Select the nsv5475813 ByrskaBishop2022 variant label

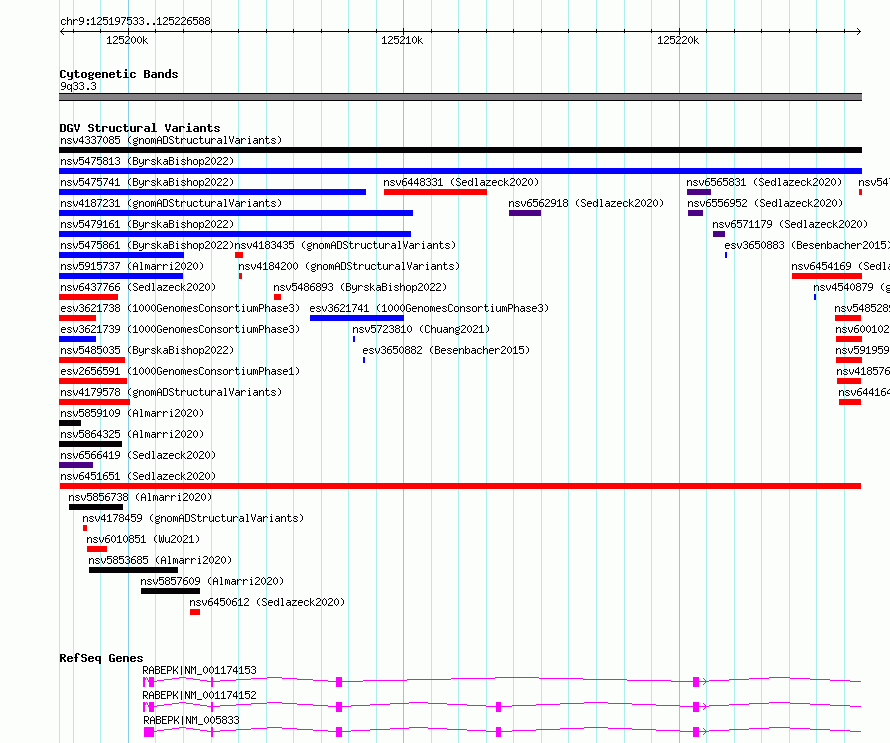147,161
